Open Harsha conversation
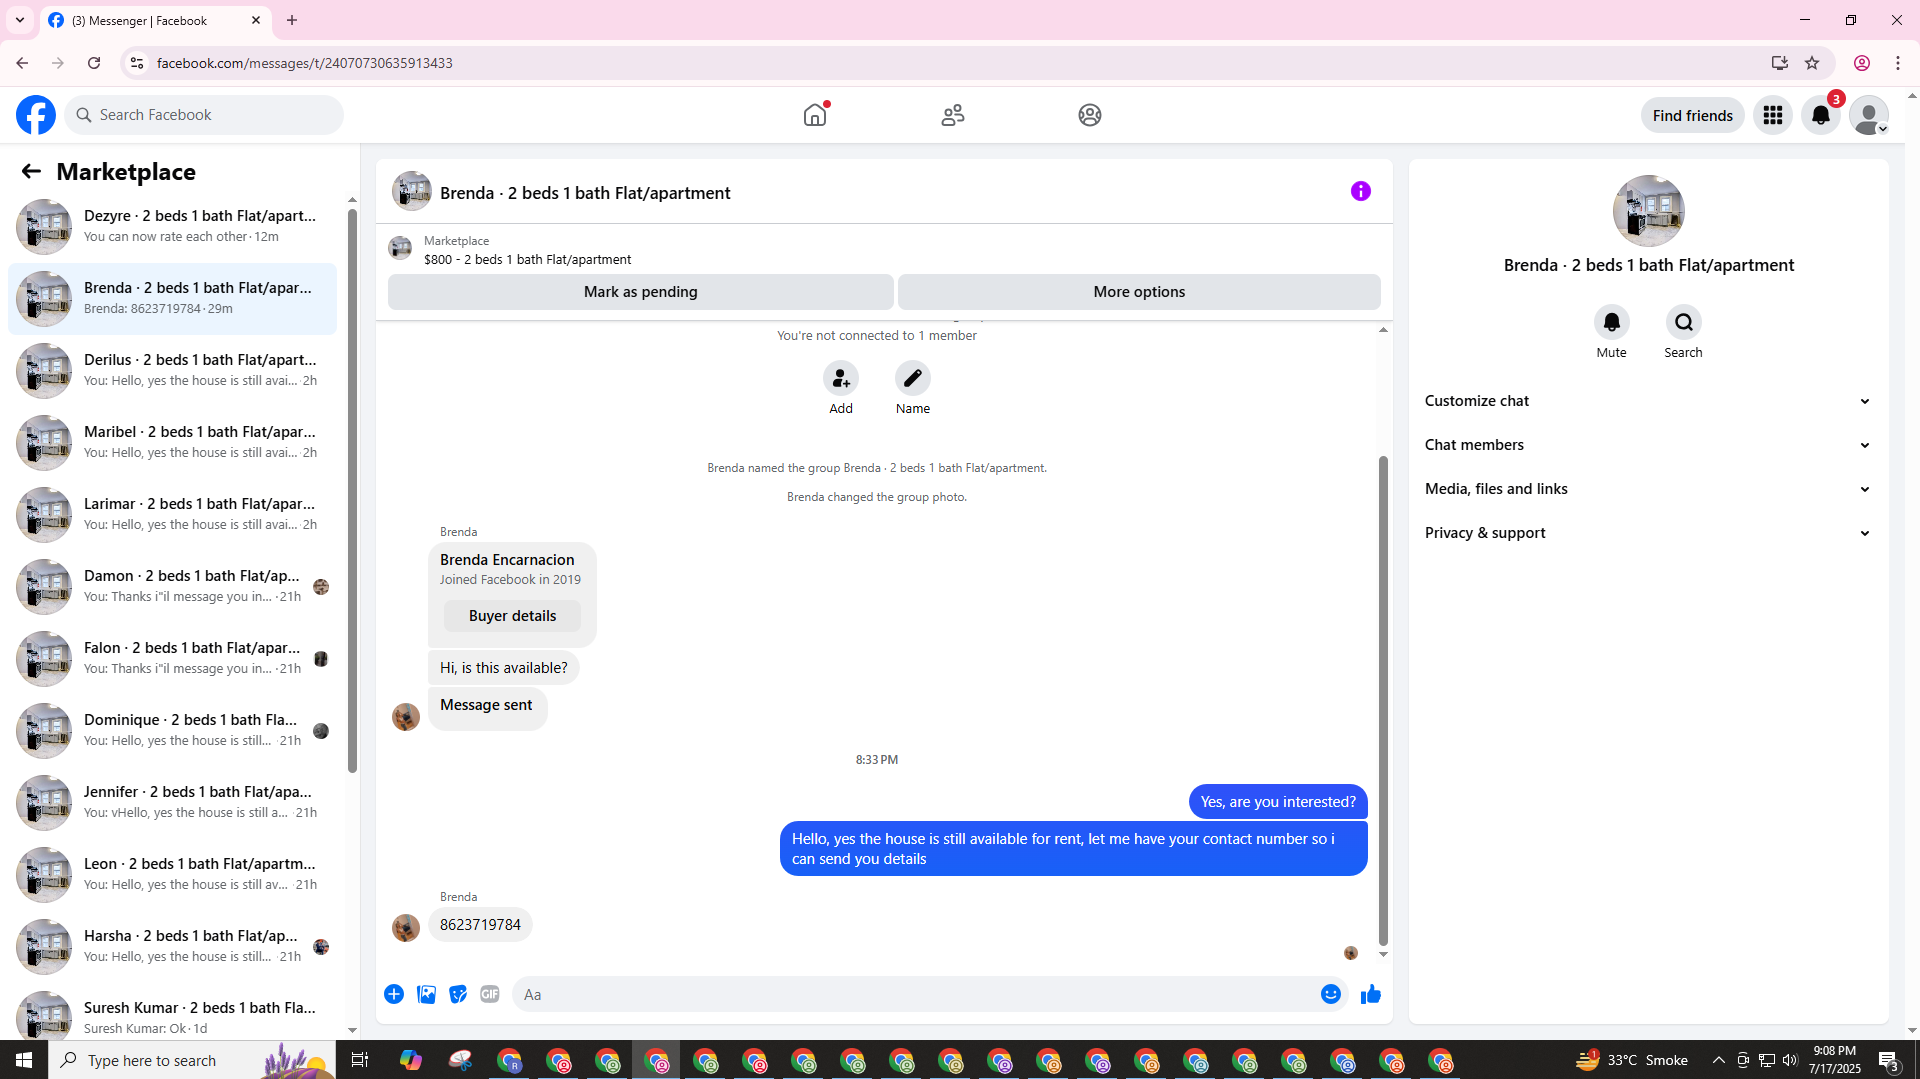Viewport: 1920px width, 1079px height. [172, 947]
